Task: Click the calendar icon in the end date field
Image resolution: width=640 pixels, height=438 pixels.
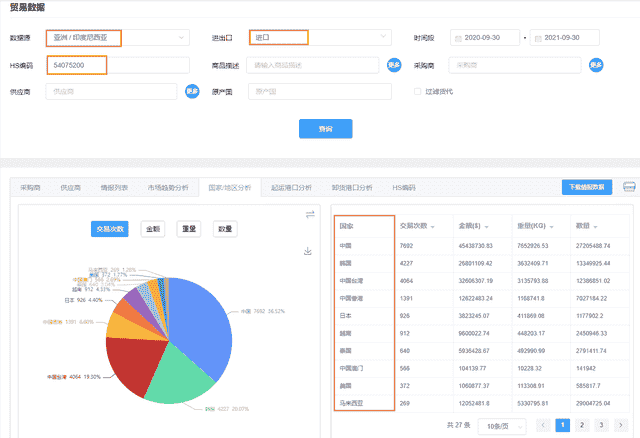Action: 538,38
